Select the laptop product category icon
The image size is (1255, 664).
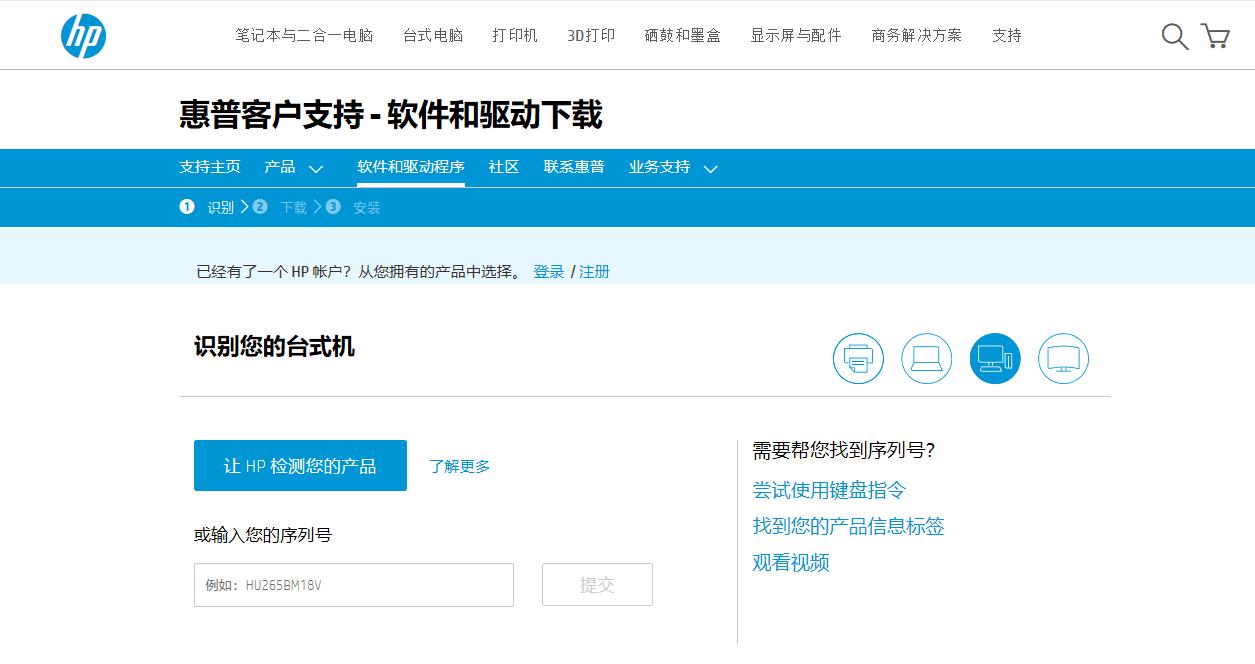pyautogui.click(x=926, y=358)
